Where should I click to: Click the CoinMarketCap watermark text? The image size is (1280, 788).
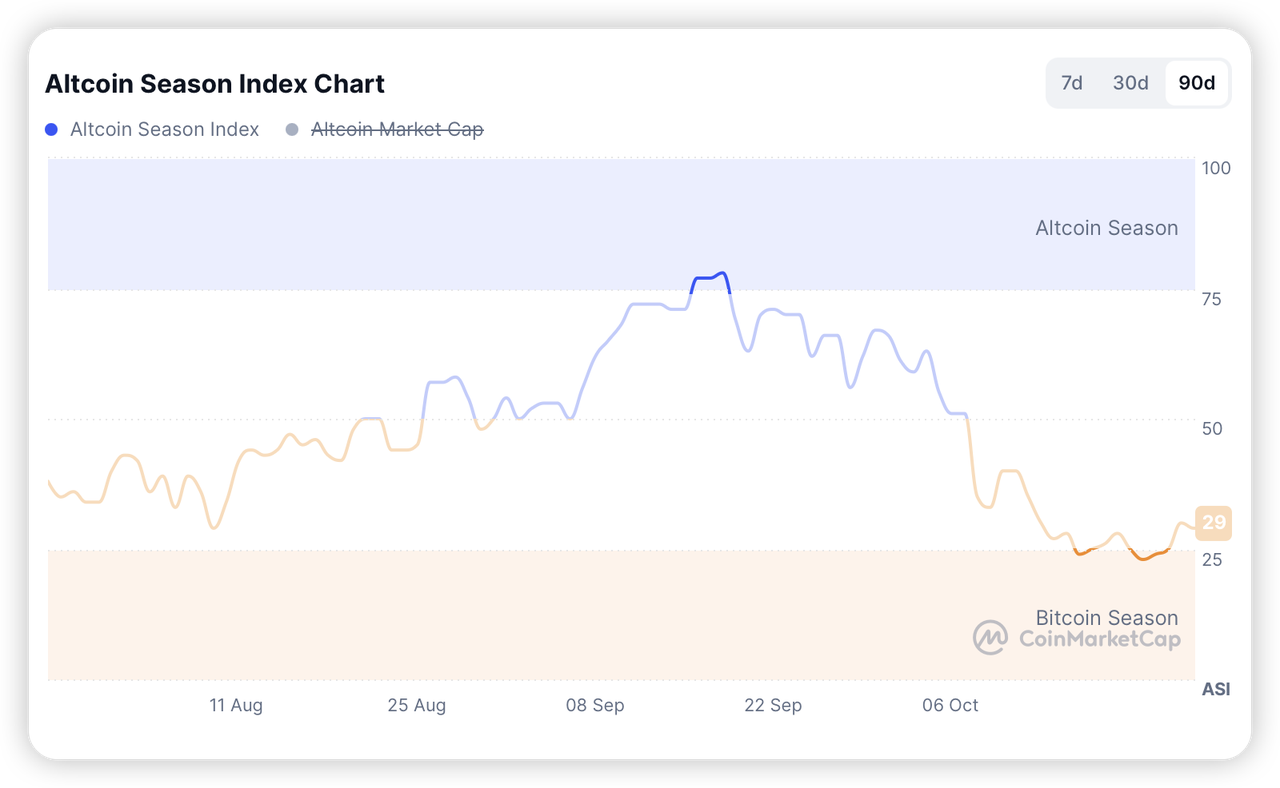(x=1099, y=639)
